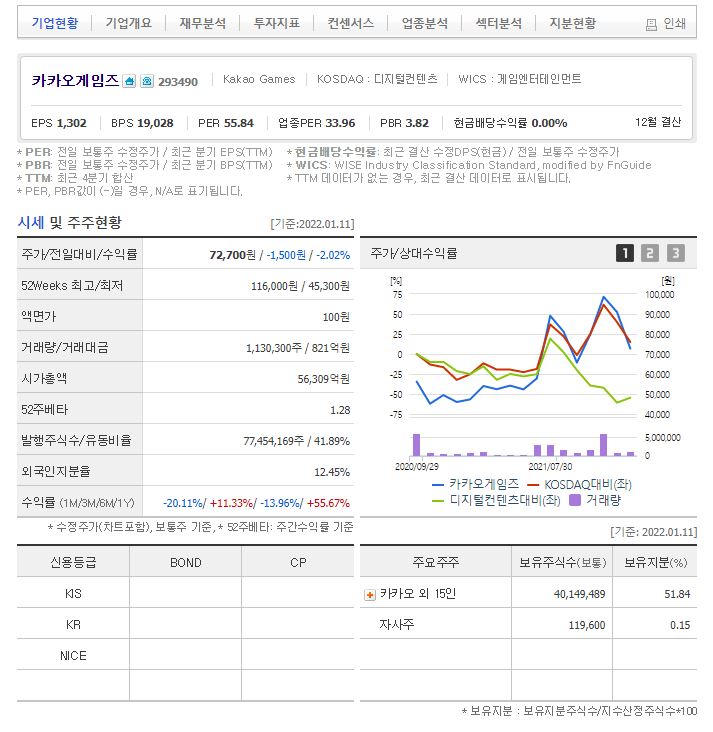Click the 주요주주 column header
The width and height of the screenshot is (713, 732).
click(x=436, y=562)
